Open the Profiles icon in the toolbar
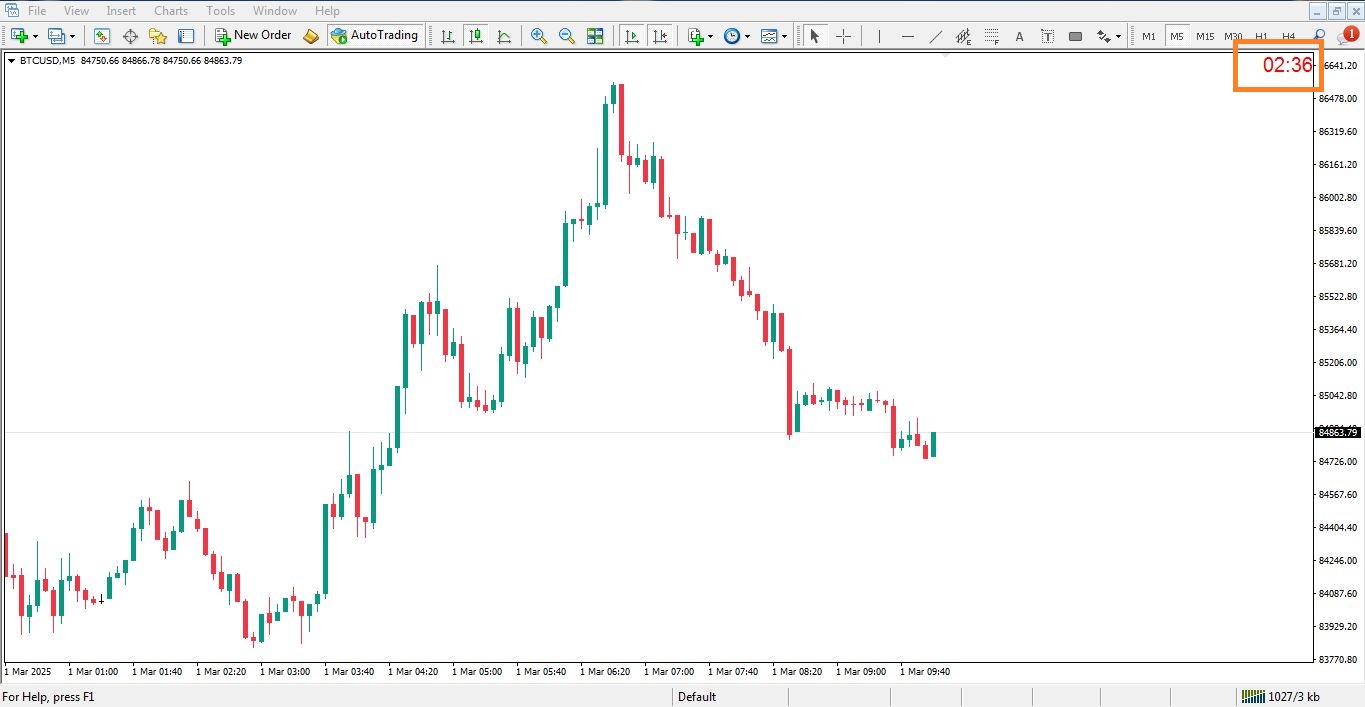 point(56,36)
